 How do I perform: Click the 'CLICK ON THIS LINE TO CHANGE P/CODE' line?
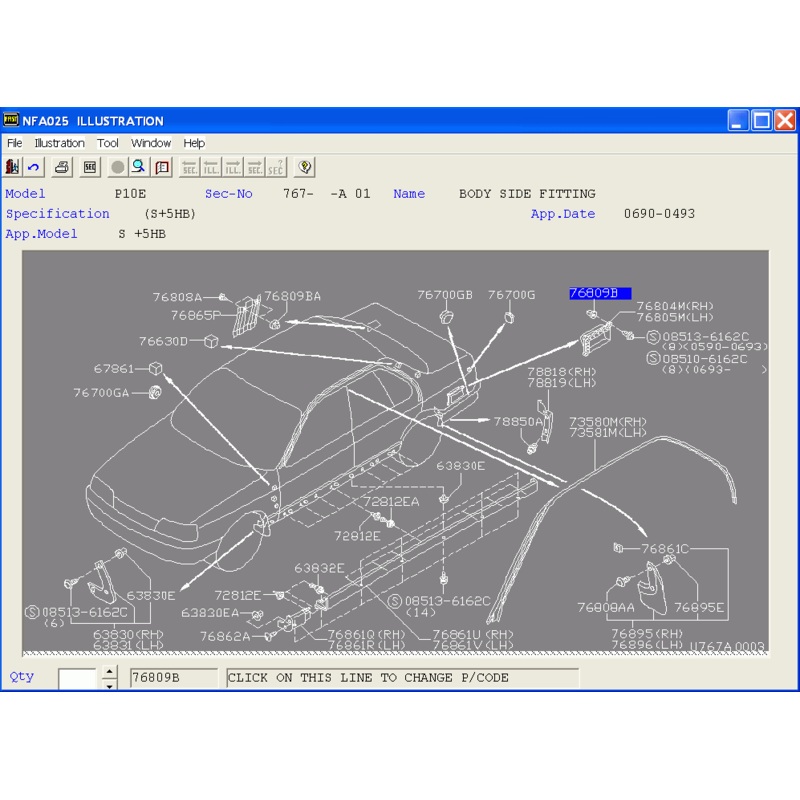click(x=403, y=678)
